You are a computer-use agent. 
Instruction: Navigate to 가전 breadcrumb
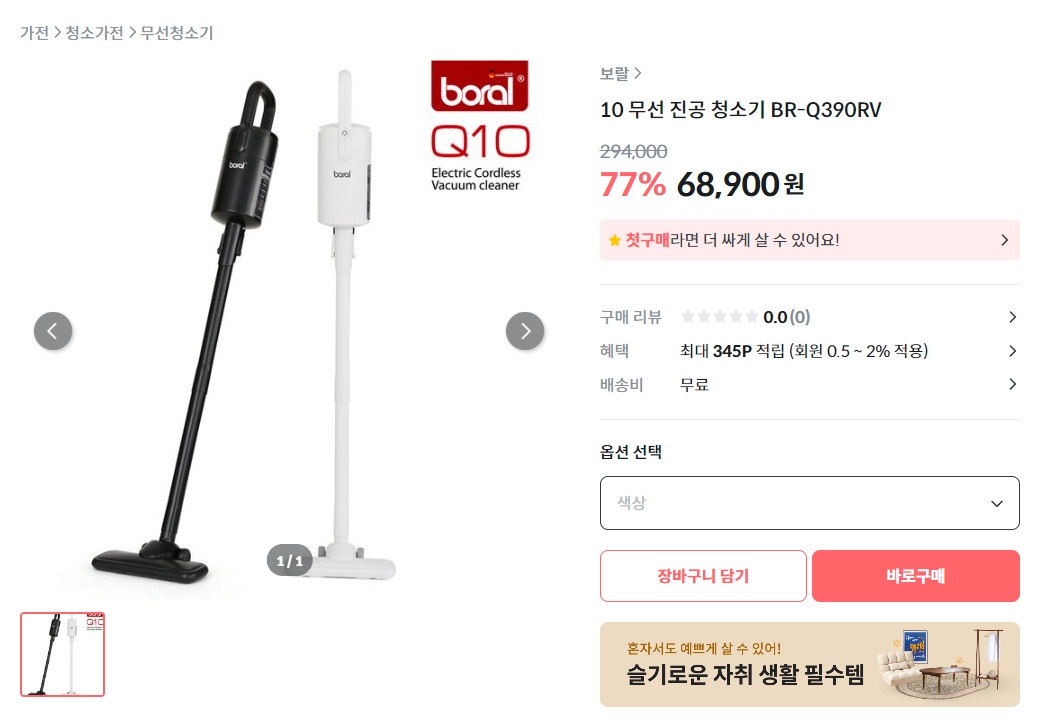click(34, 33)
